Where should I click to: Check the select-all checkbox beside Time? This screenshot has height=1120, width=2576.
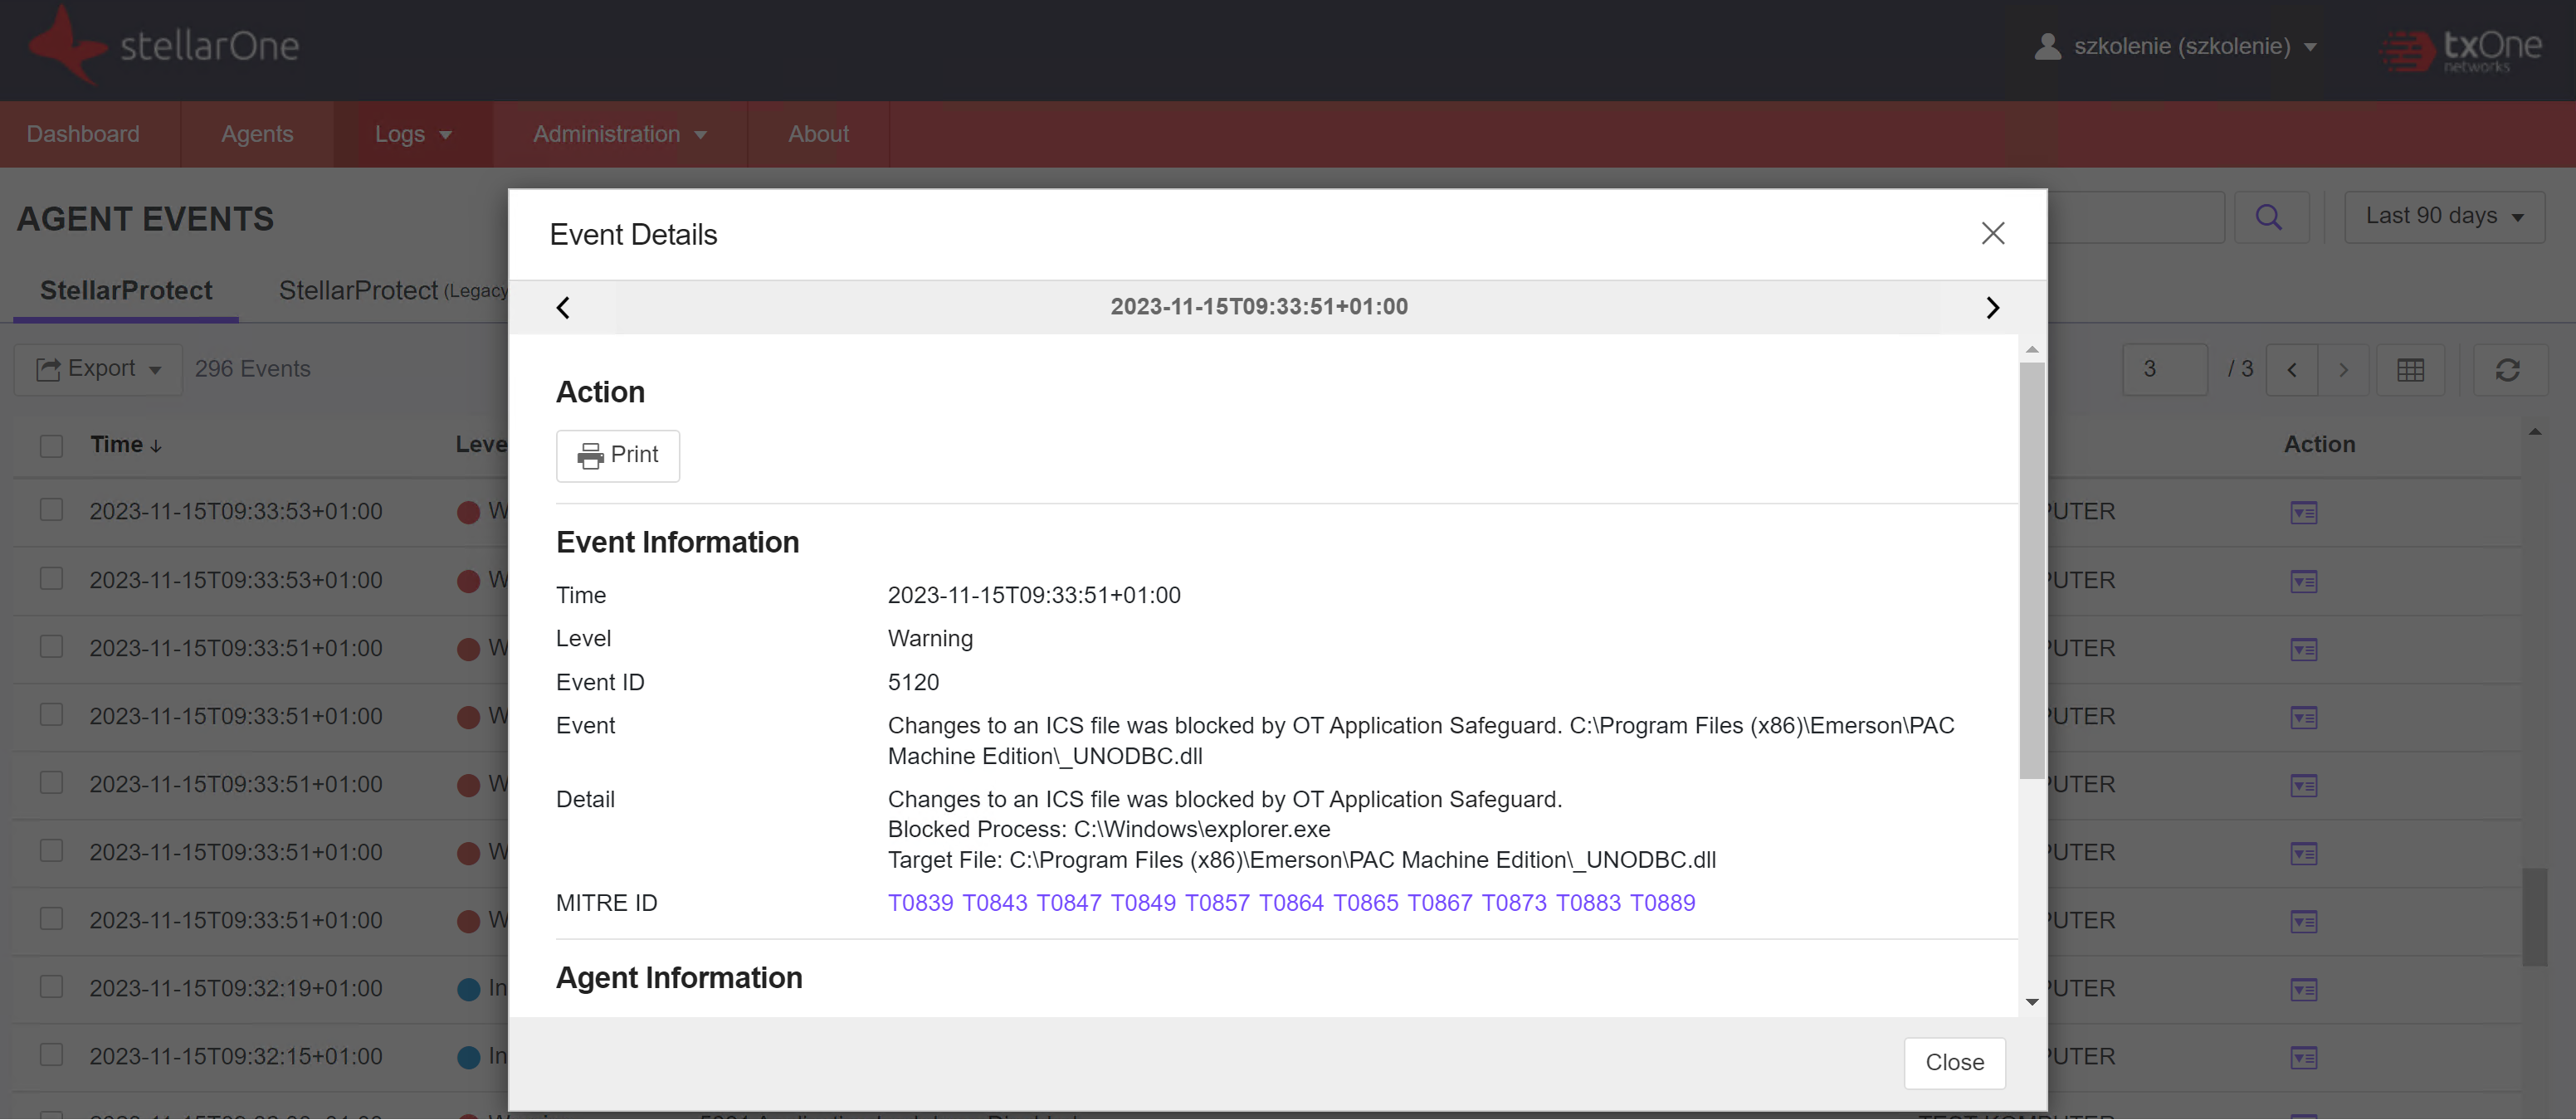51,445
